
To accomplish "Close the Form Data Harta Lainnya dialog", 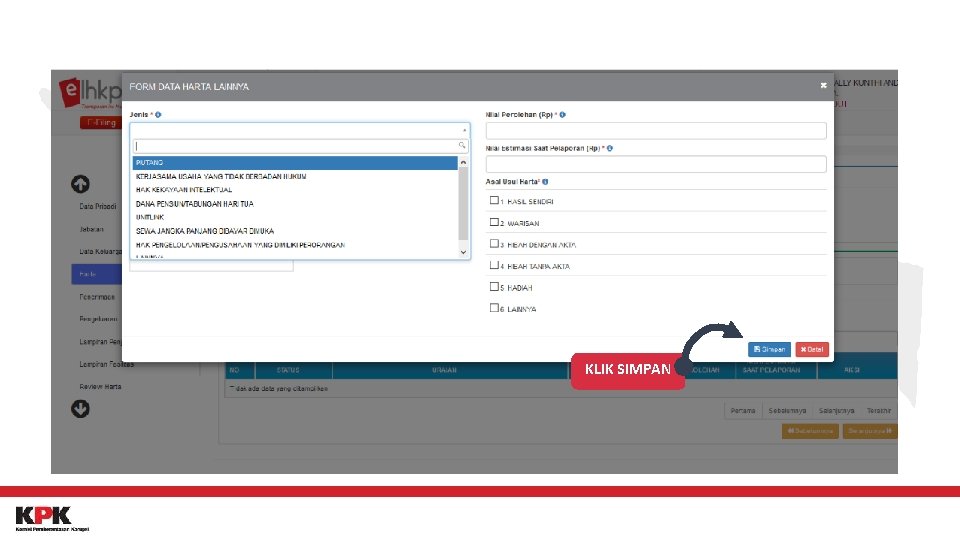I will point(823,86).
